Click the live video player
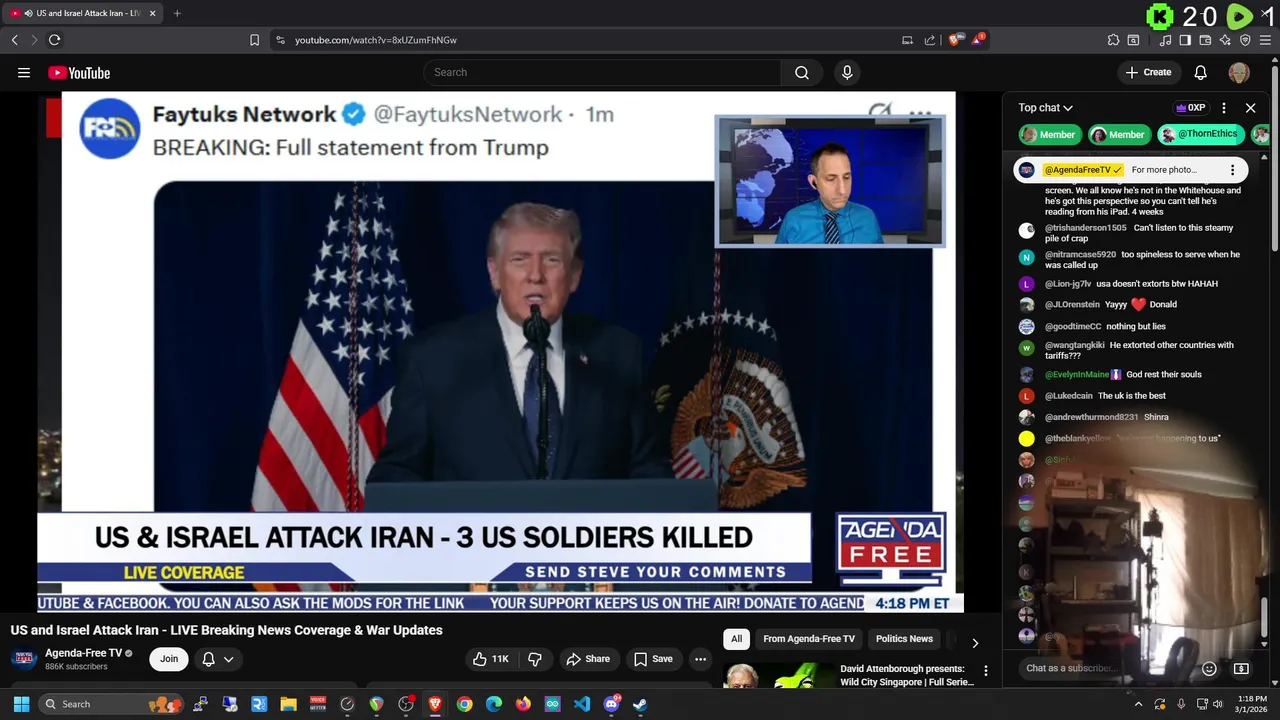Image resolution: width=1280 pixels, height=720 pixels. (500, 350)
